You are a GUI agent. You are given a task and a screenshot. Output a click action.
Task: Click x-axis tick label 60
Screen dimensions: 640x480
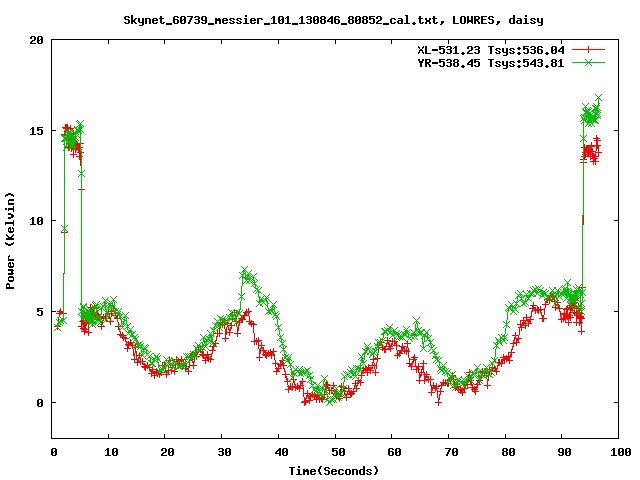(394, 452)
